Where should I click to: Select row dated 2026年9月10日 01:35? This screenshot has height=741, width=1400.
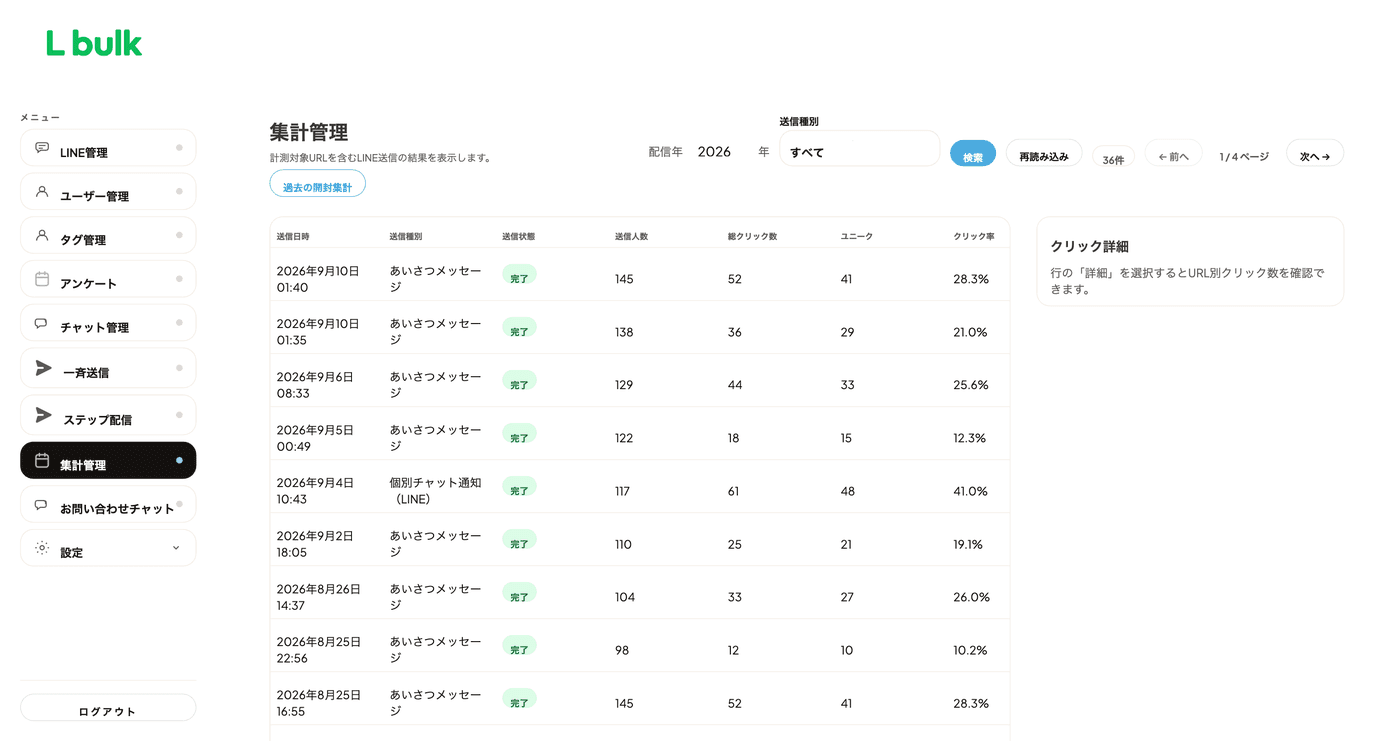[640, 328]
